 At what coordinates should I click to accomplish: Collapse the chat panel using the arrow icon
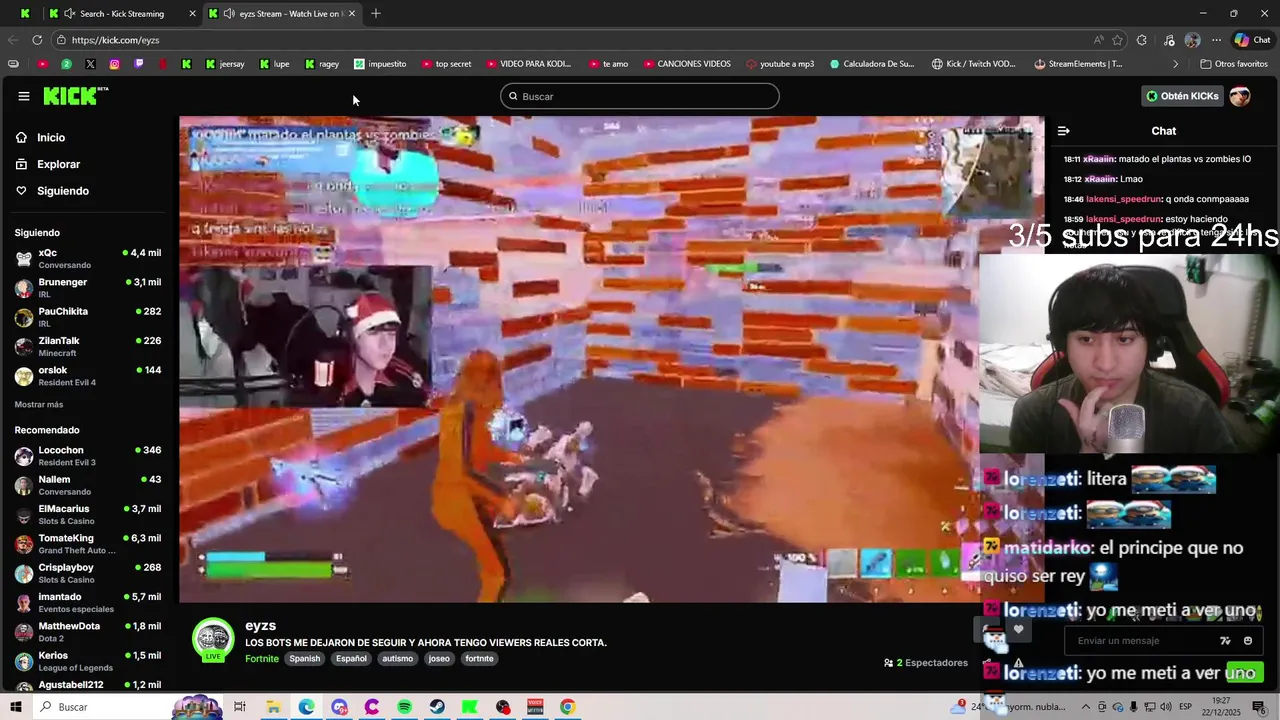(x=1063, y=131)
